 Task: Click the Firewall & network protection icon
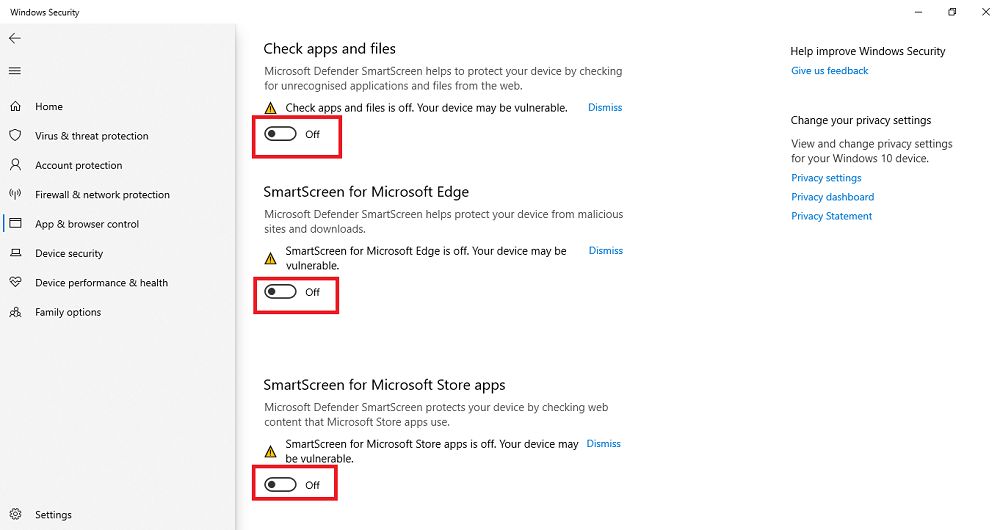pyautogui.click(x=15, y=195)
